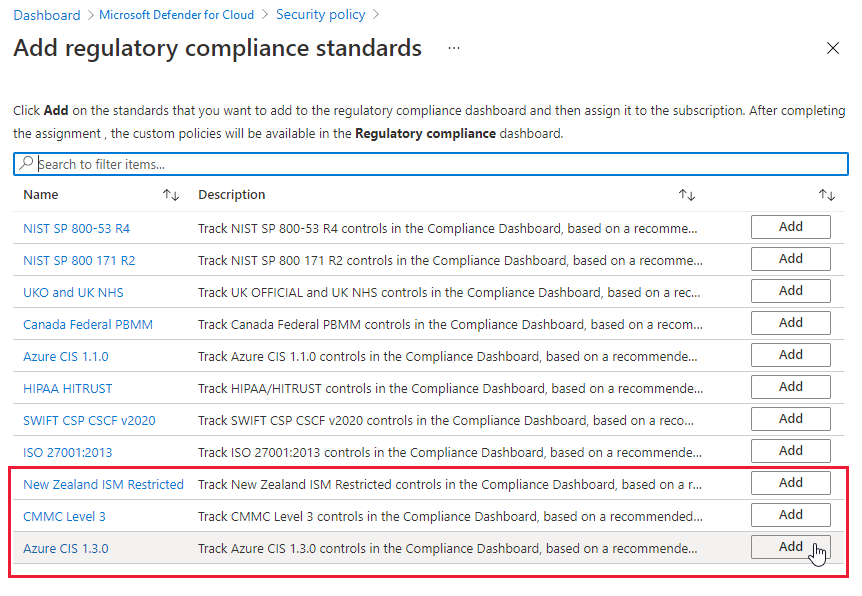Focus the Search to filter items field
The width and height of the screenshot is (862, 596).
click(x=431, y=164)
